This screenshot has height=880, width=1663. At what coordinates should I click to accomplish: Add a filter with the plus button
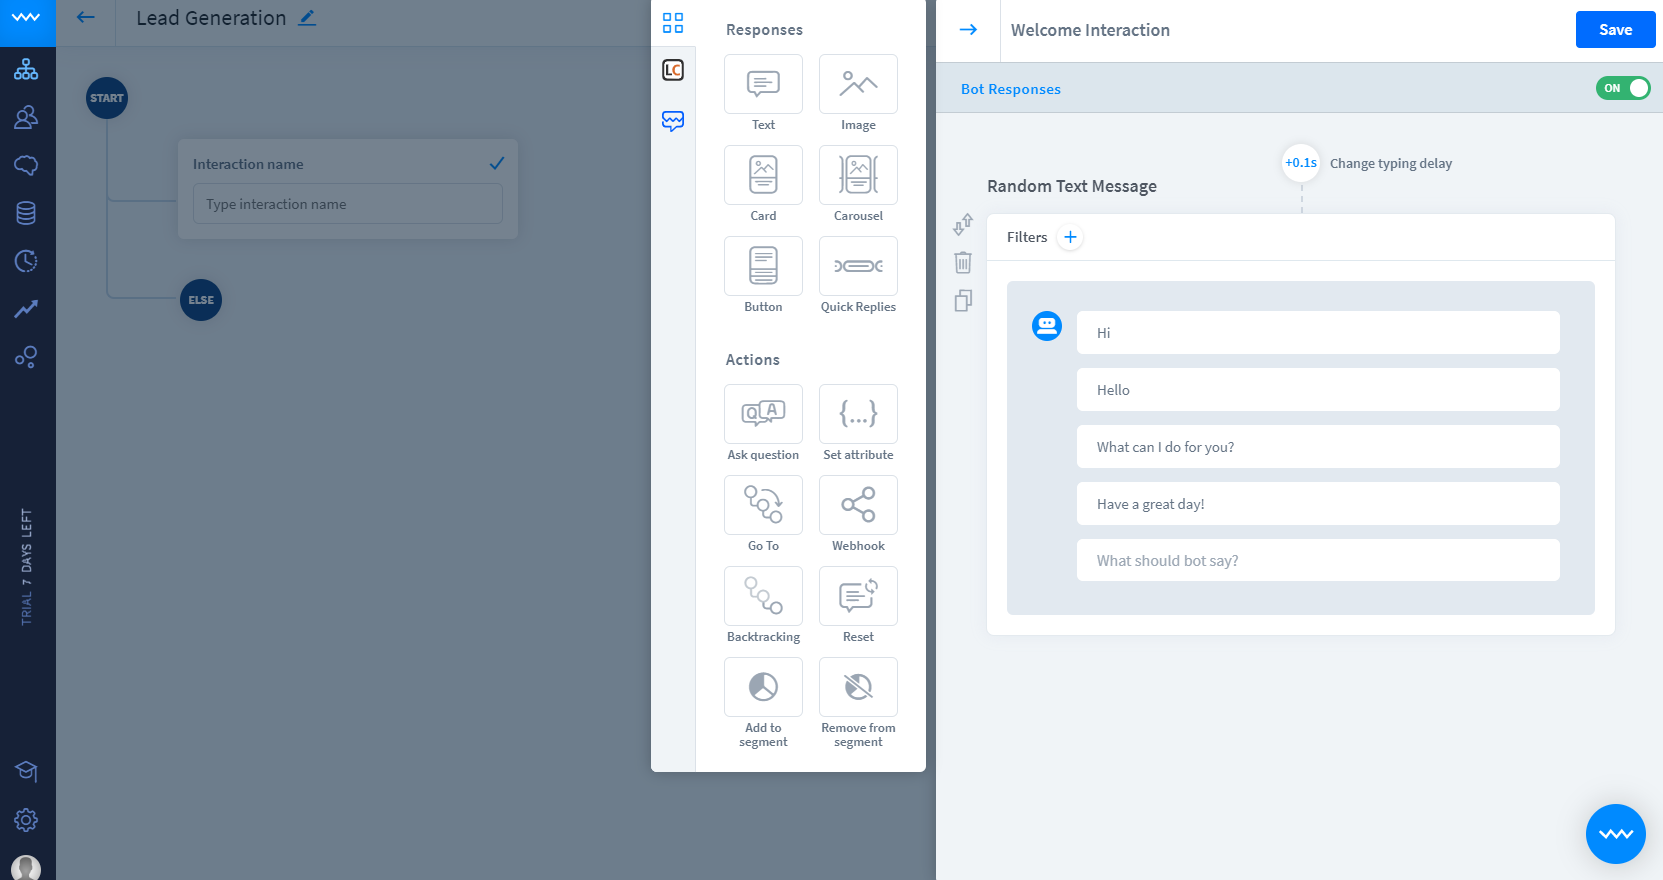pyautogui.click(x=1070, y=237)
